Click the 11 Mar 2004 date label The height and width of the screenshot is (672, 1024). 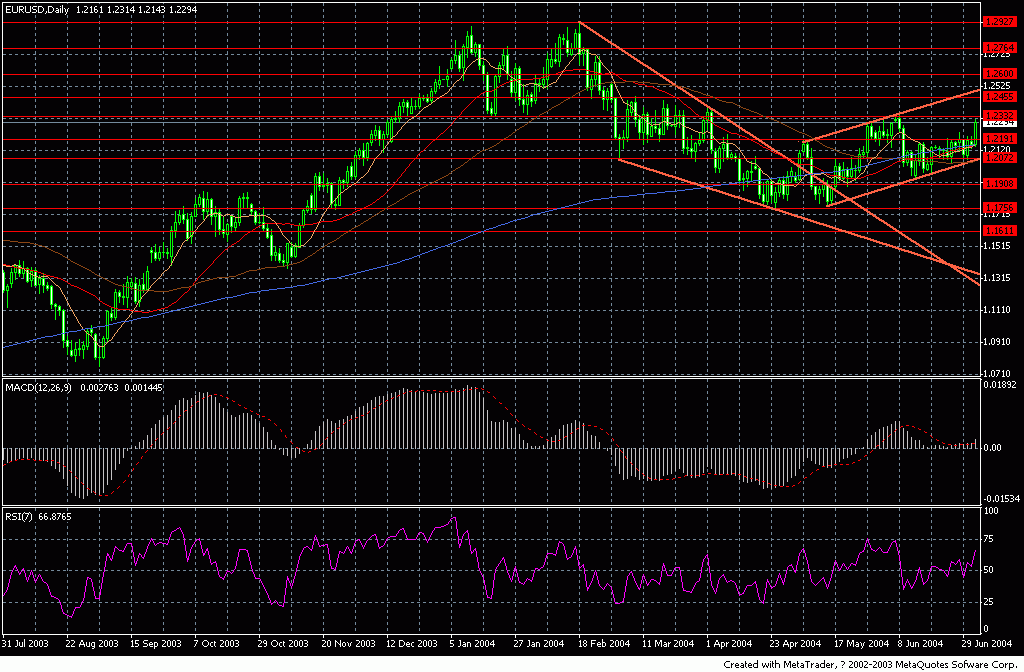click(x=668, y=643)
